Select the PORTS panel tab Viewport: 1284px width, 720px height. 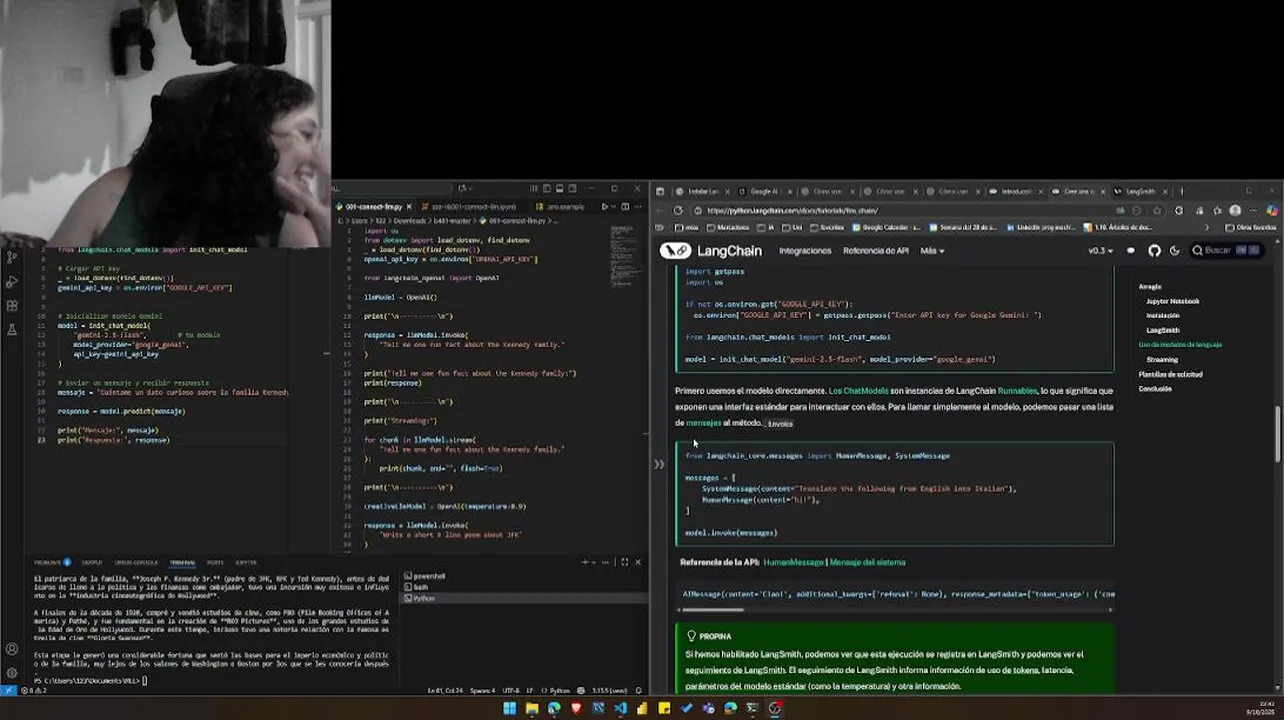(215, 562)
